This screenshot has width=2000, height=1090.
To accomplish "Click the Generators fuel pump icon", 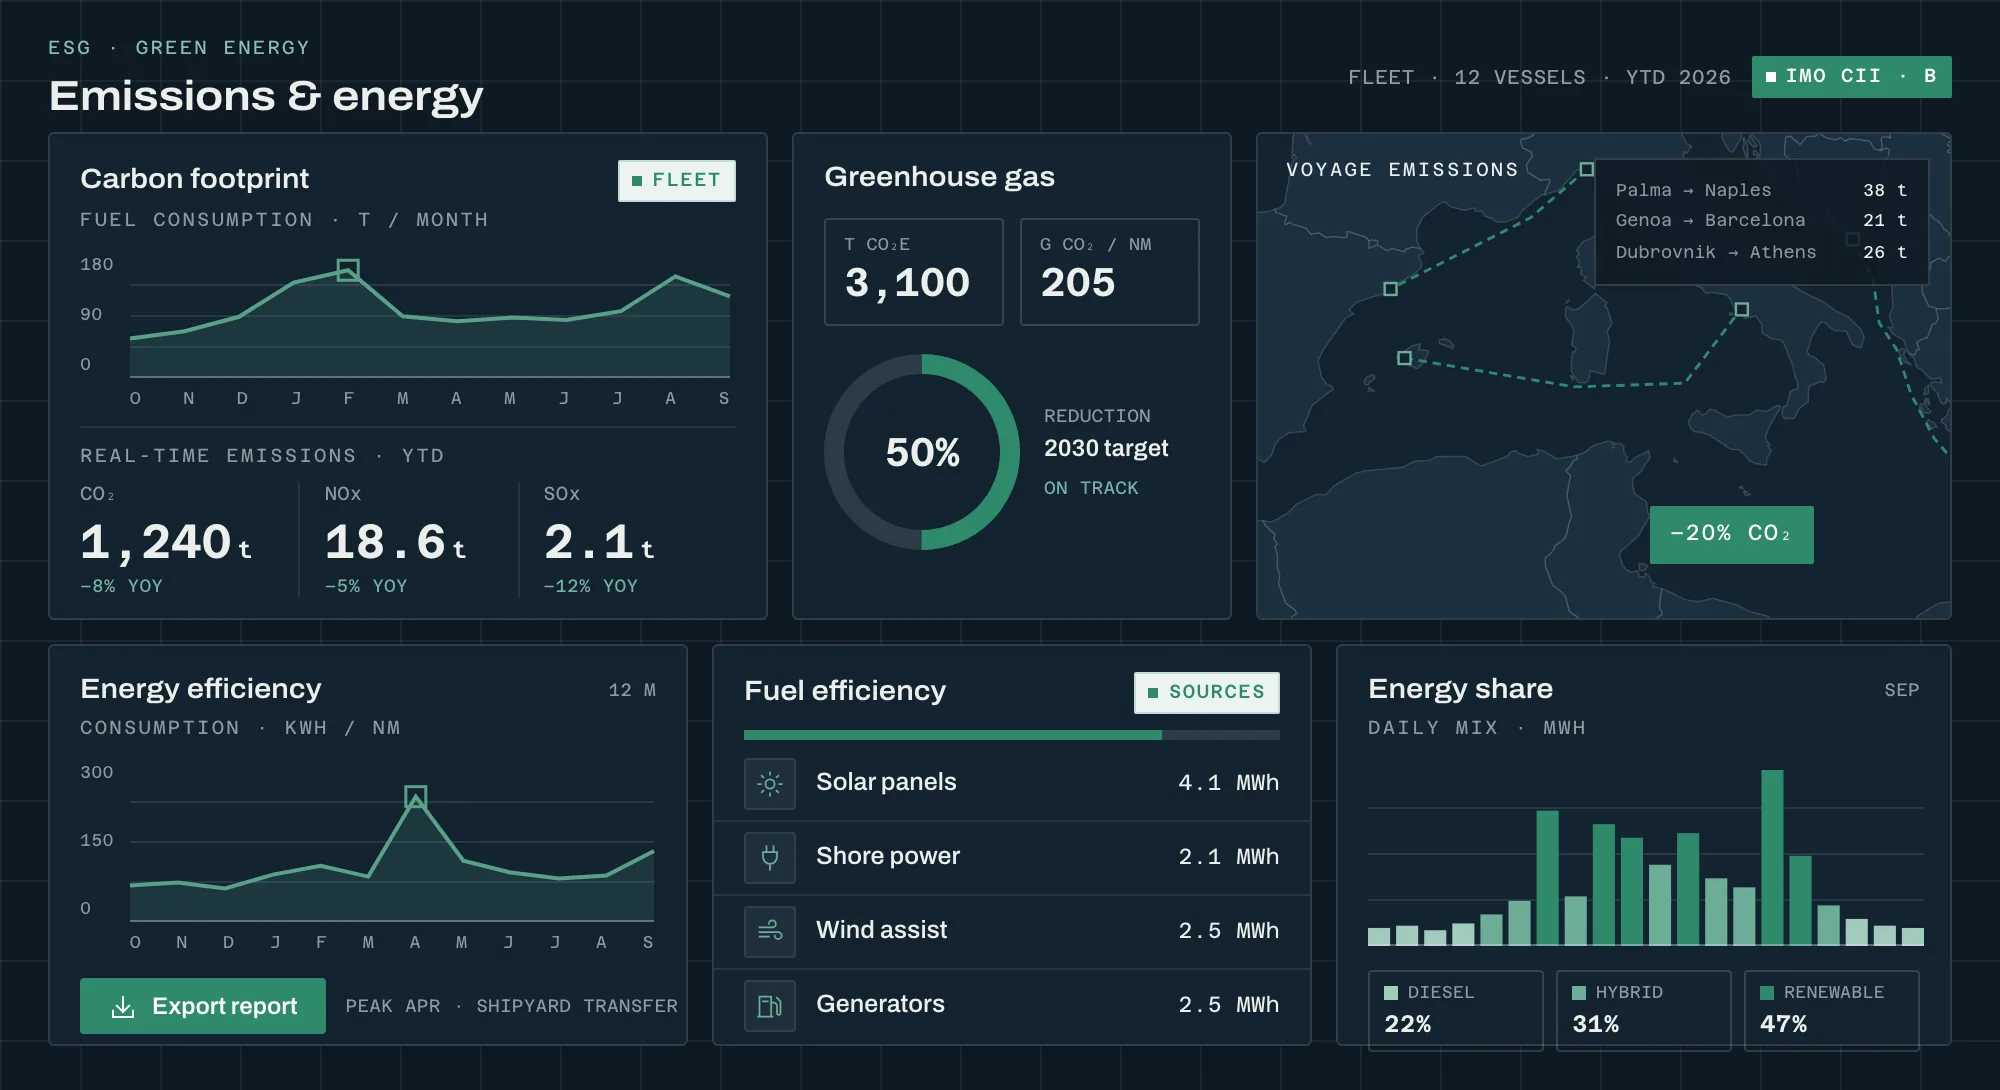I will pyautogui.click(x=770, y=1006).
